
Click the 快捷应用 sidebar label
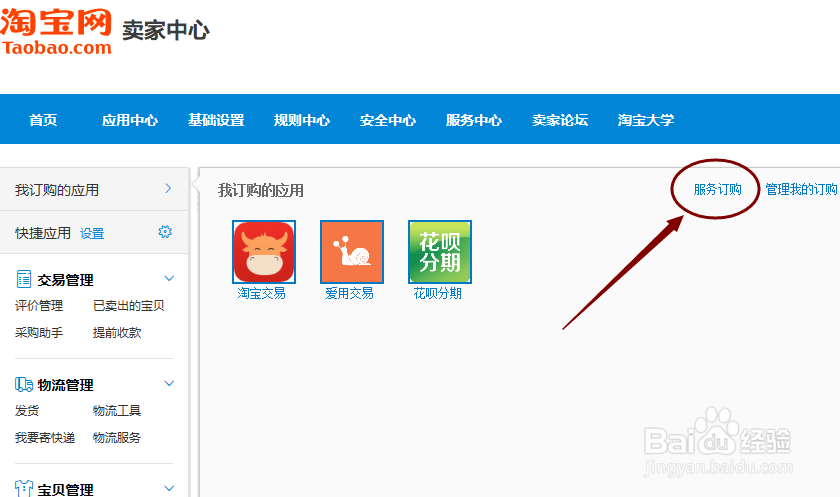43,233
